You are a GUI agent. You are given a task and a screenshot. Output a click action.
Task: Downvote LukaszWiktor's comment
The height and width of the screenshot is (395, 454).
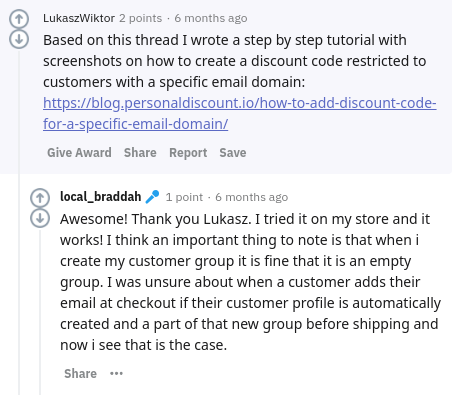pyautogui.click(x=19, y=39)
